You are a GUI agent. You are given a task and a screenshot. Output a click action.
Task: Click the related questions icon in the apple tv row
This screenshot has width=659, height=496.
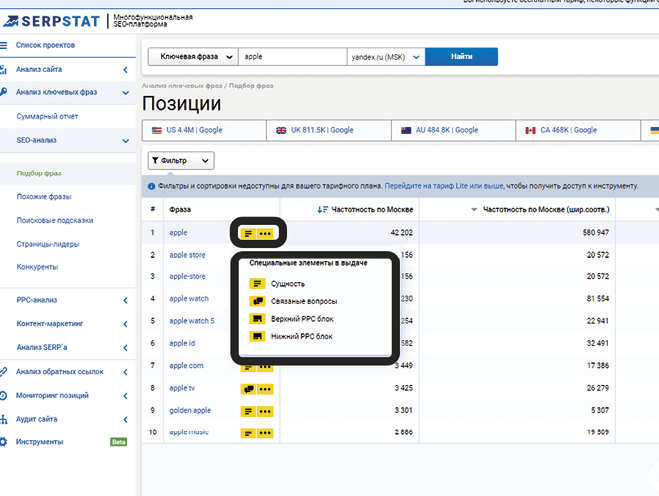point(247,388)
